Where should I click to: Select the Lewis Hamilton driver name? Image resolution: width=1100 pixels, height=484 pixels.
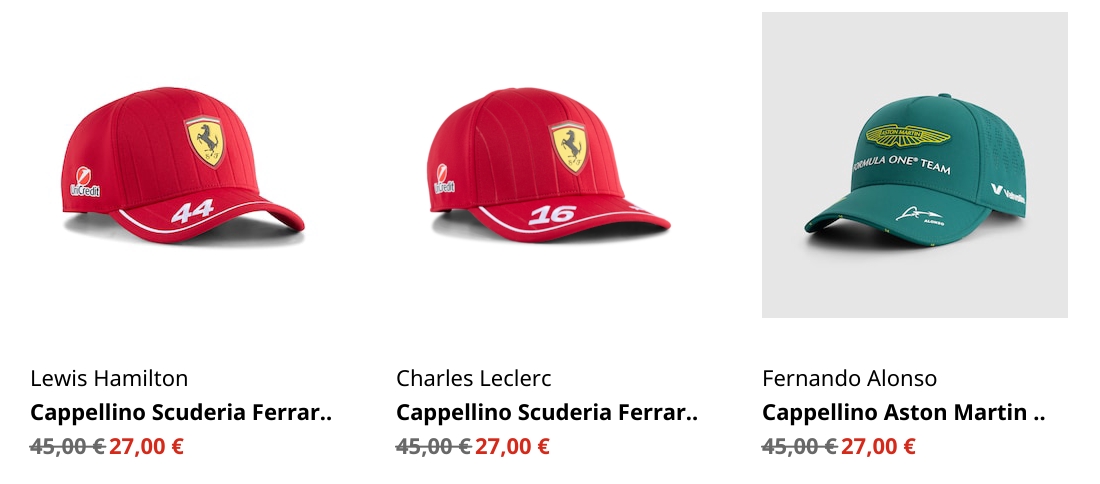coord(109,379)
